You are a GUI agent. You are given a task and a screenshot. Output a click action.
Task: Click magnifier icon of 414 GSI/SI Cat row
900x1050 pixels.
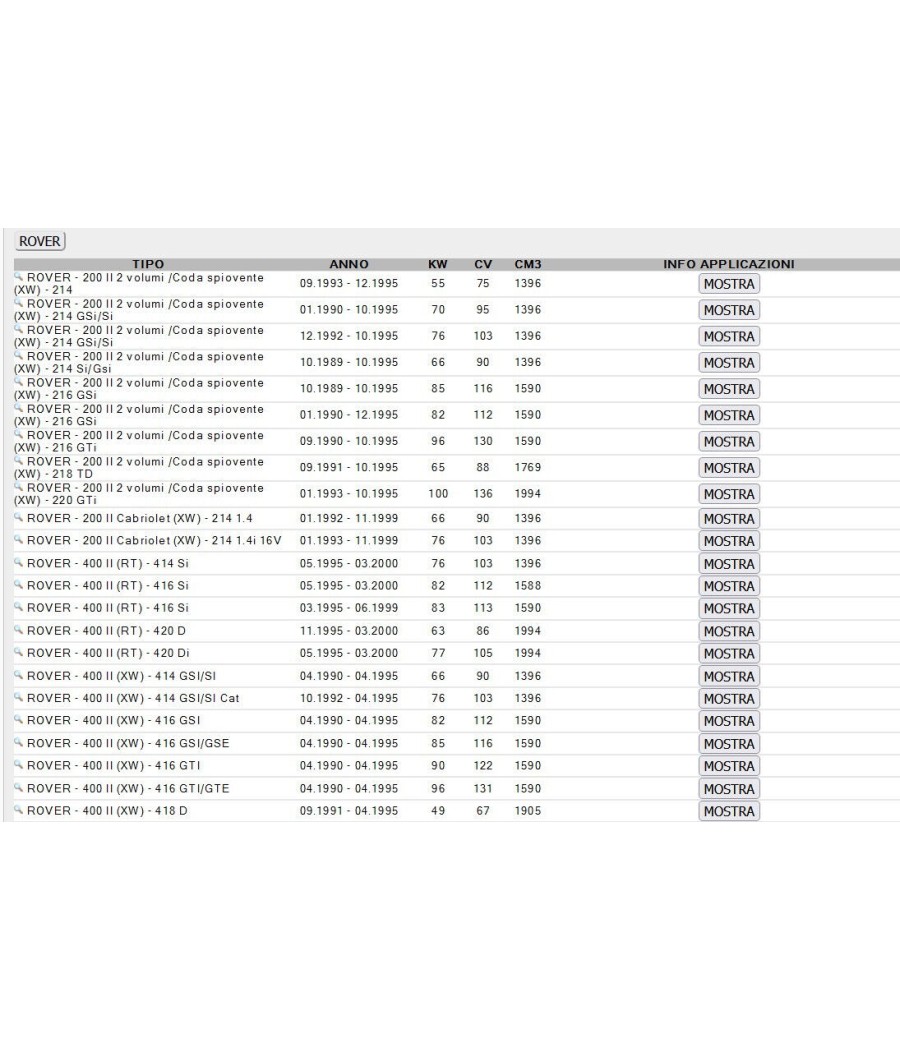click(19, 697)
